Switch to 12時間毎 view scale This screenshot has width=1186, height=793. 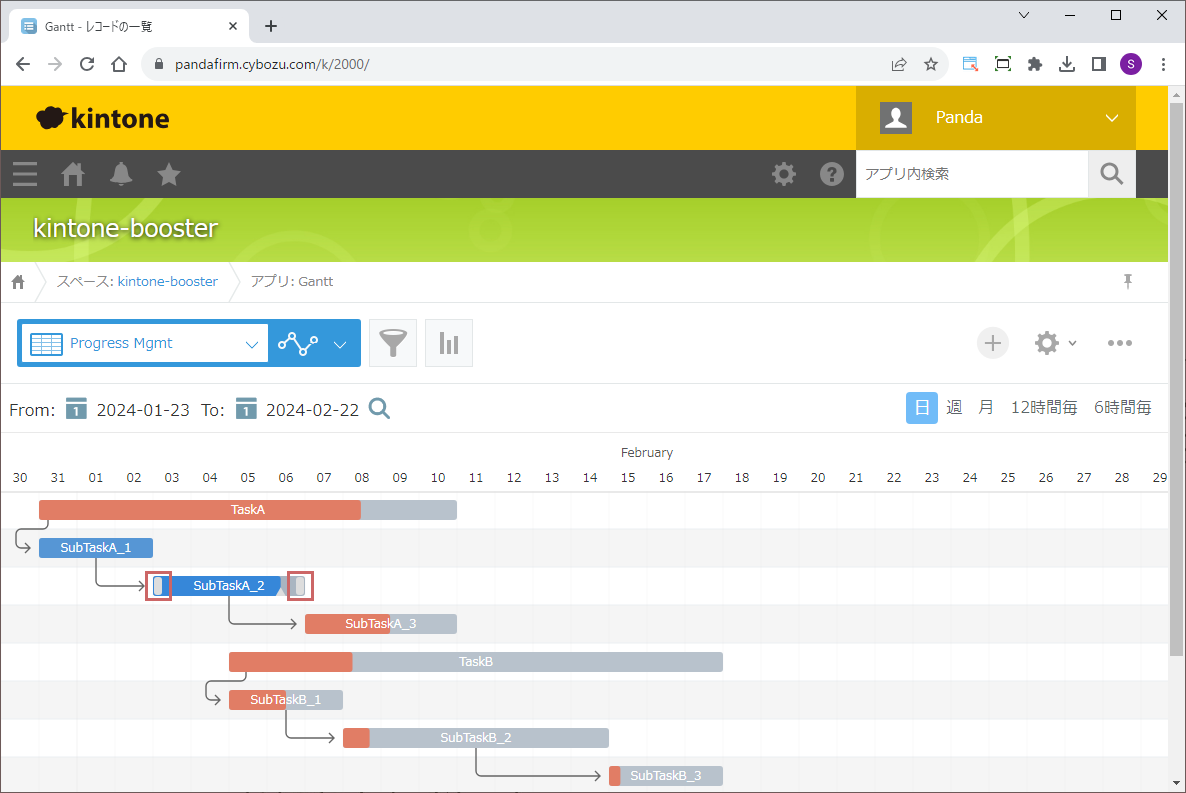(1043, 408)
